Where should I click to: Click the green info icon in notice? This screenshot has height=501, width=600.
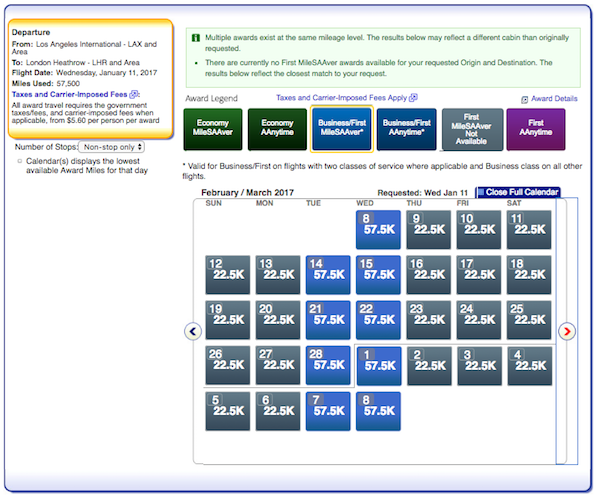point(196,38)
